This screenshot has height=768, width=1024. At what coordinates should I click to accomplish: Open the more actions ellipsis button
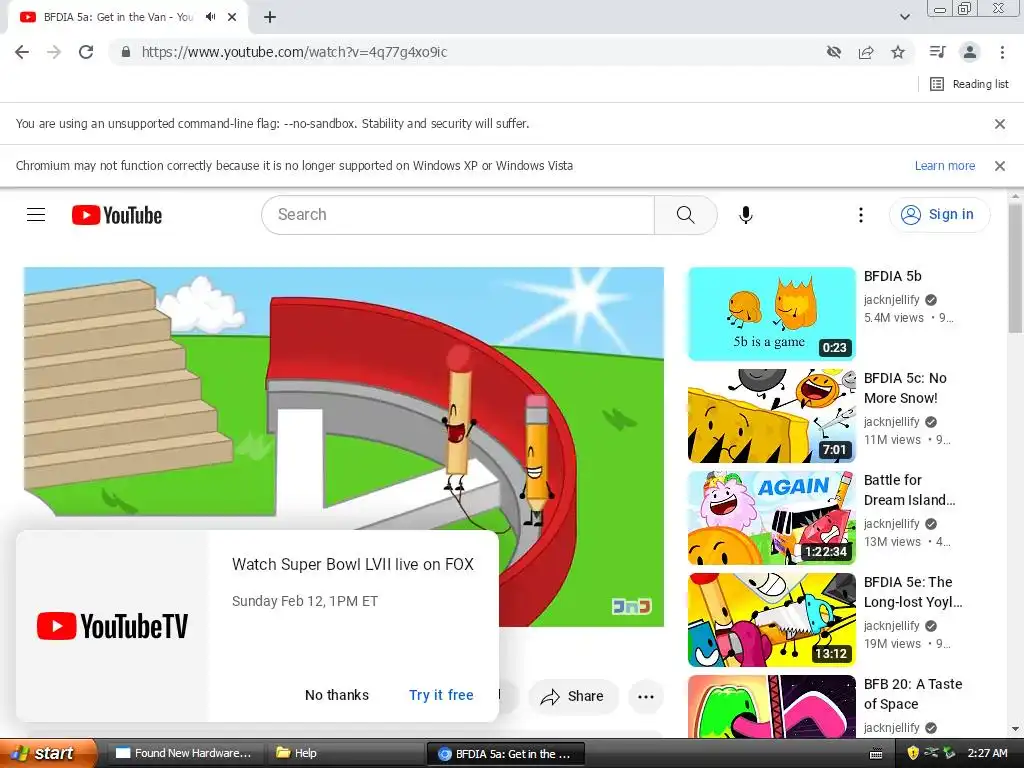[x=646, y=696]
